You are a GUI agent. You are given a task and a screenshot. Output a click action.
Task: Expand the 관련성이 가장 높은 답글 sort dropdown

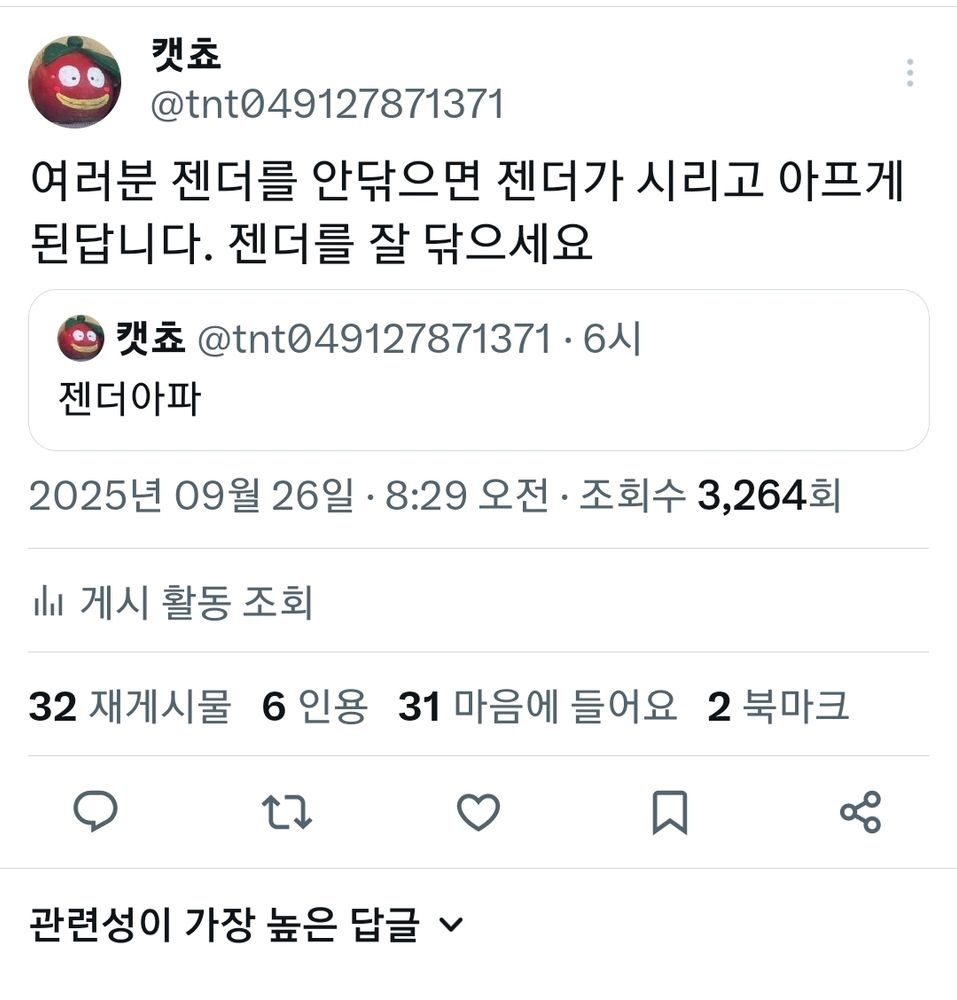click(246, 924)
